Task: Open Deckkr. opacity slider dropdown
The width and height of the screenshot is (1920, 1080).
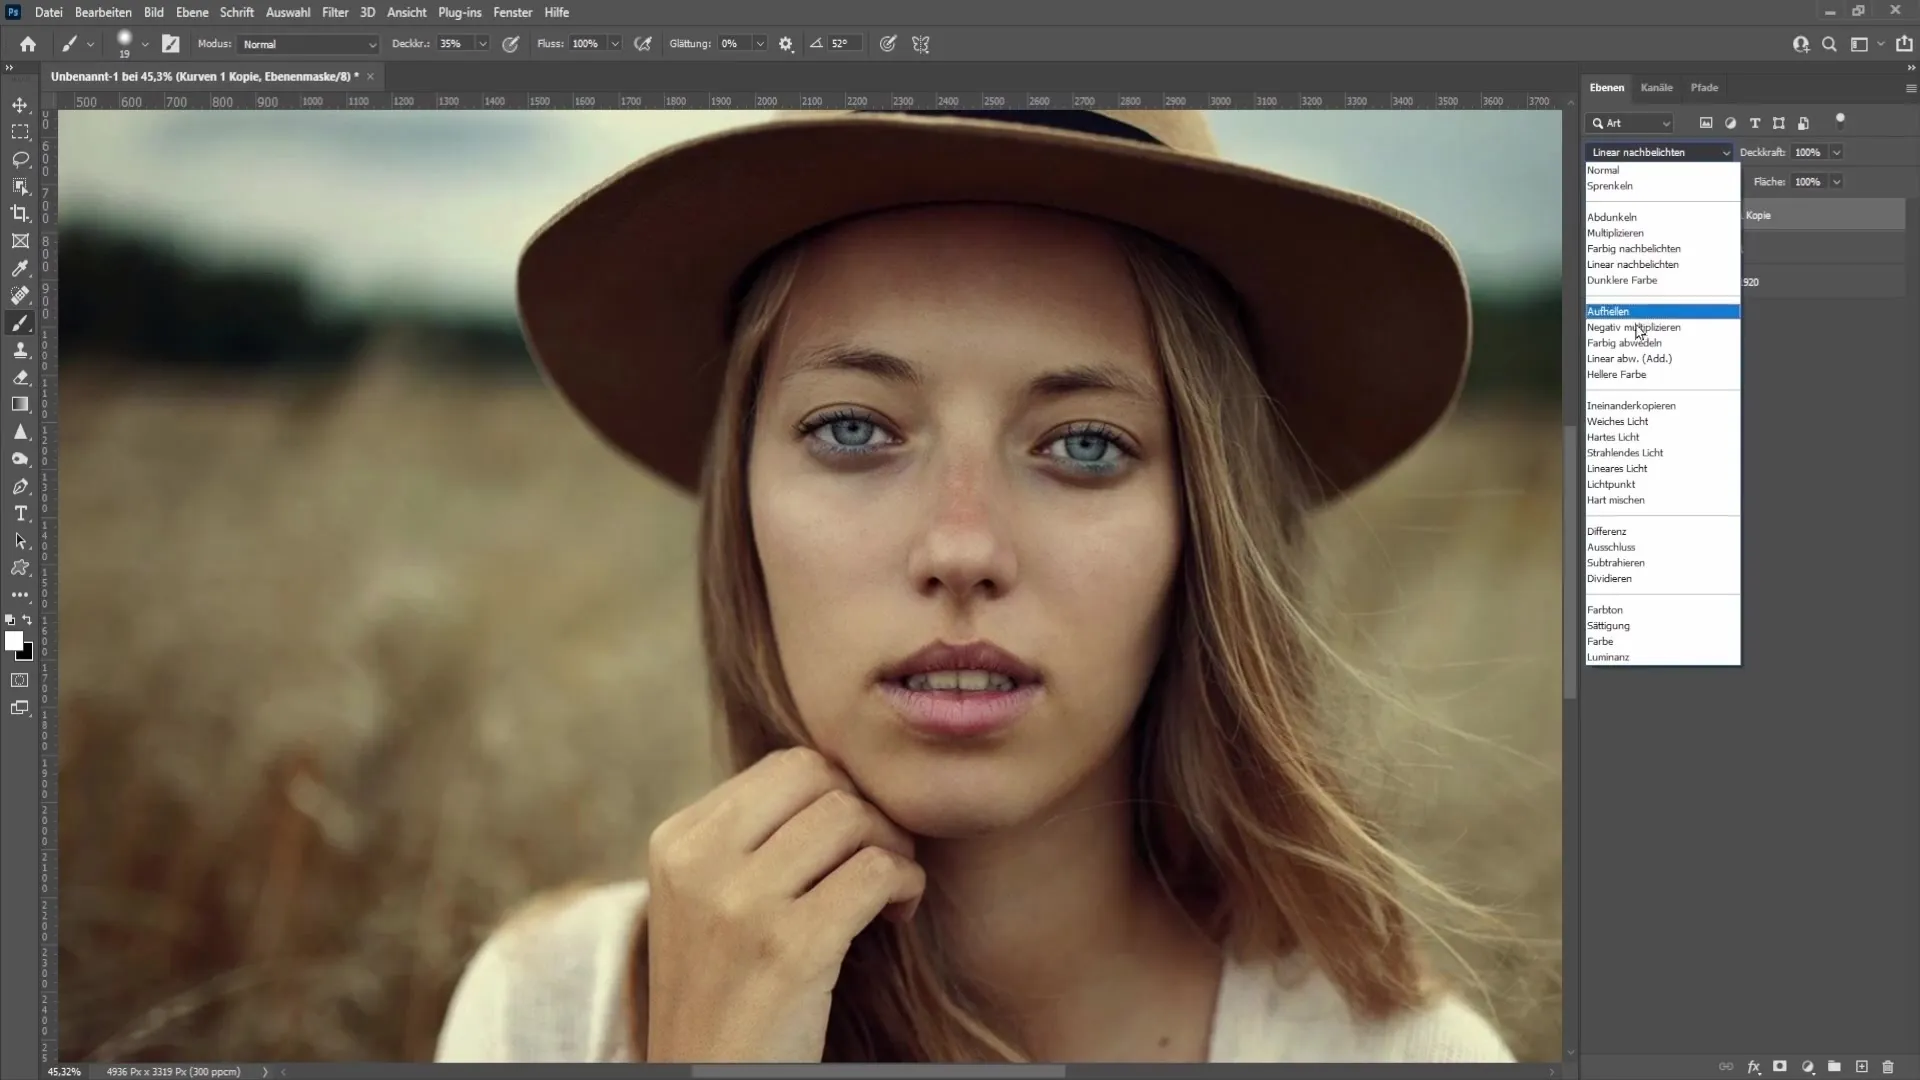Action: 482,44
